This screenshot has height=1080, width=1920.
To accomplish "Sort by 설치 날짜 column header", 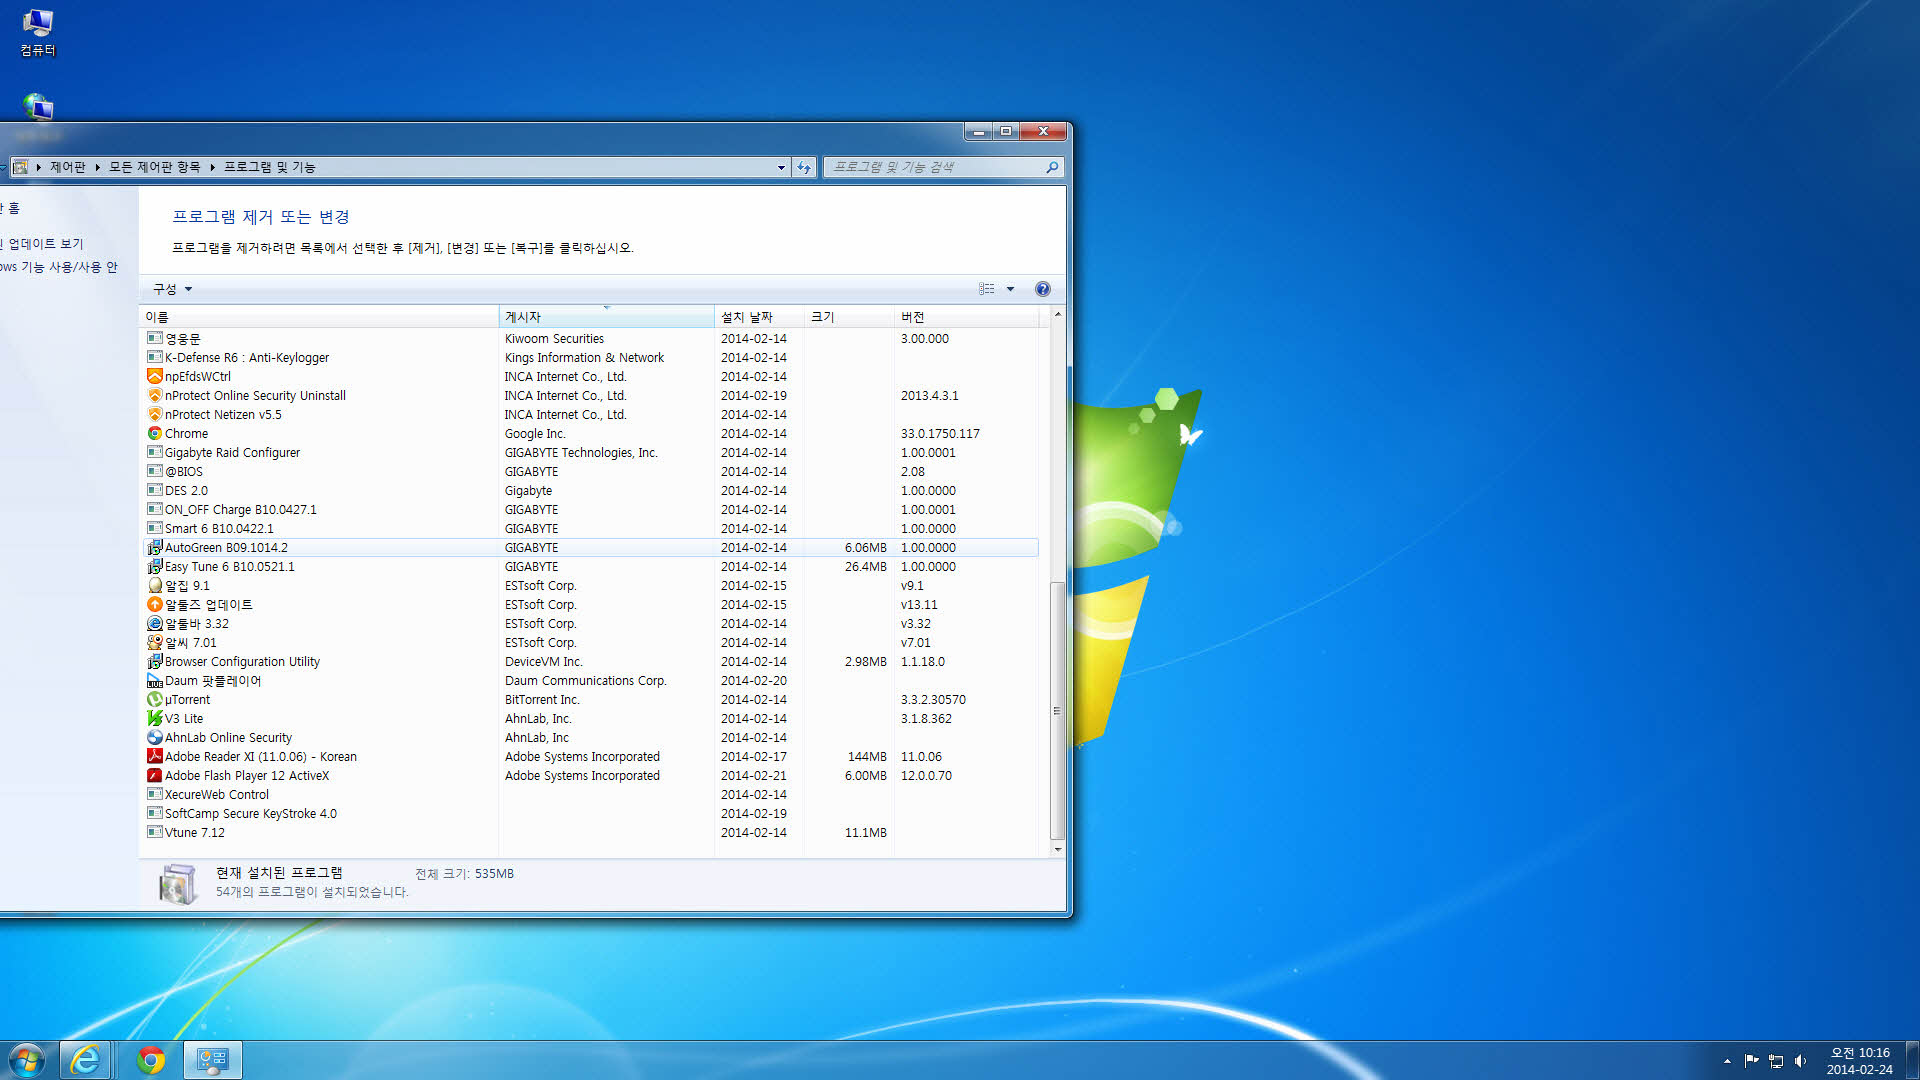I will click(759, 317).
